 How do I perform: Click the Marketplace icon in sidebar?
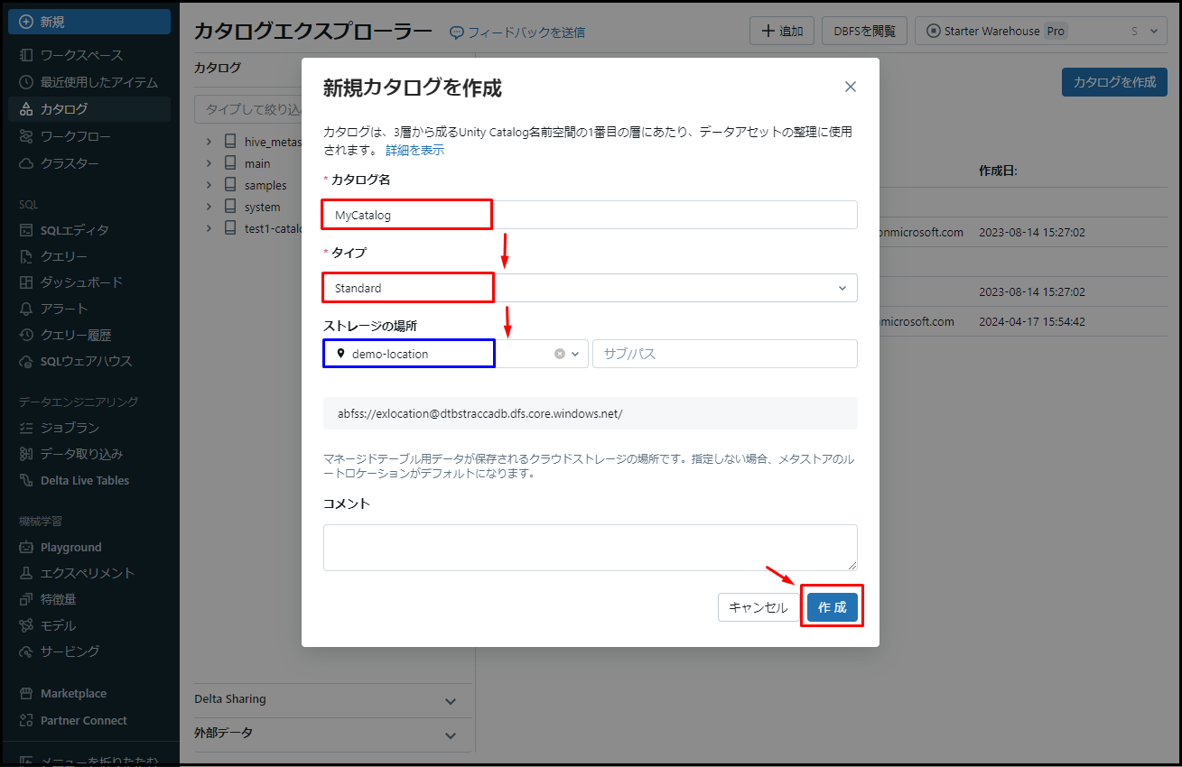(26, 694)
